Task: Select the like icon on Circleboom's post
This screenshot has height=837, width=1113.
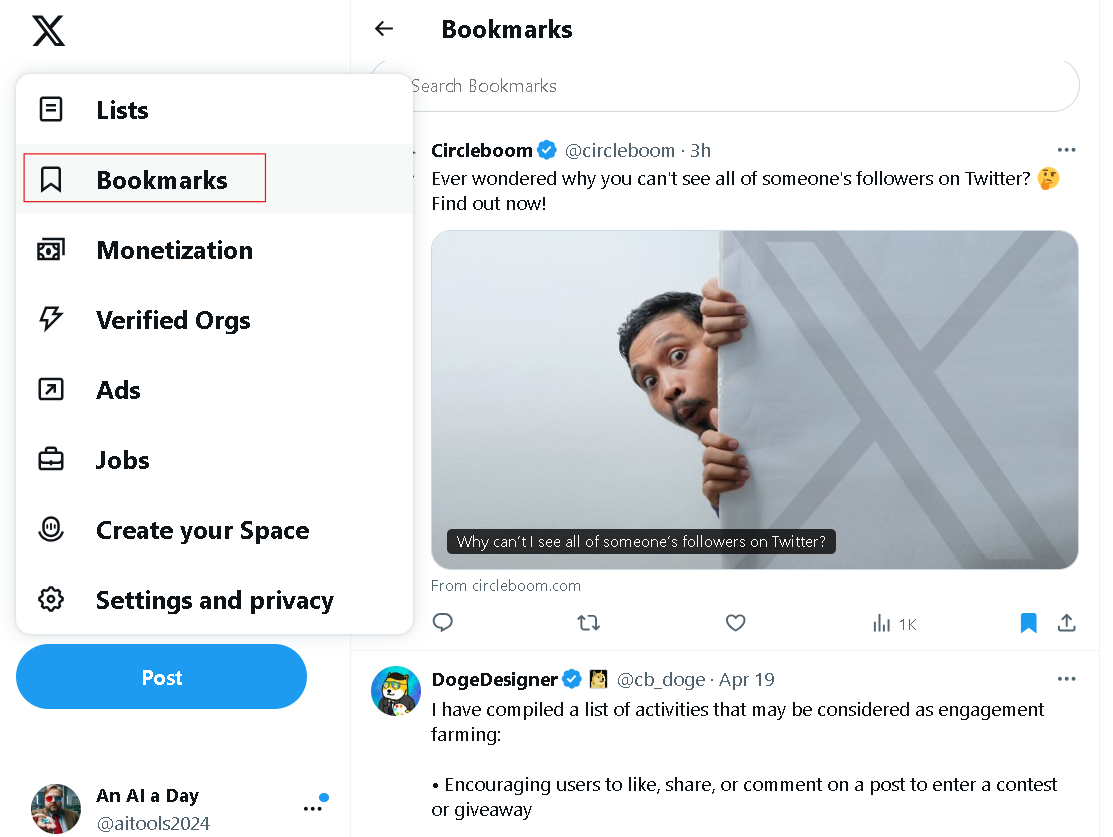Action: pos(735,622)
